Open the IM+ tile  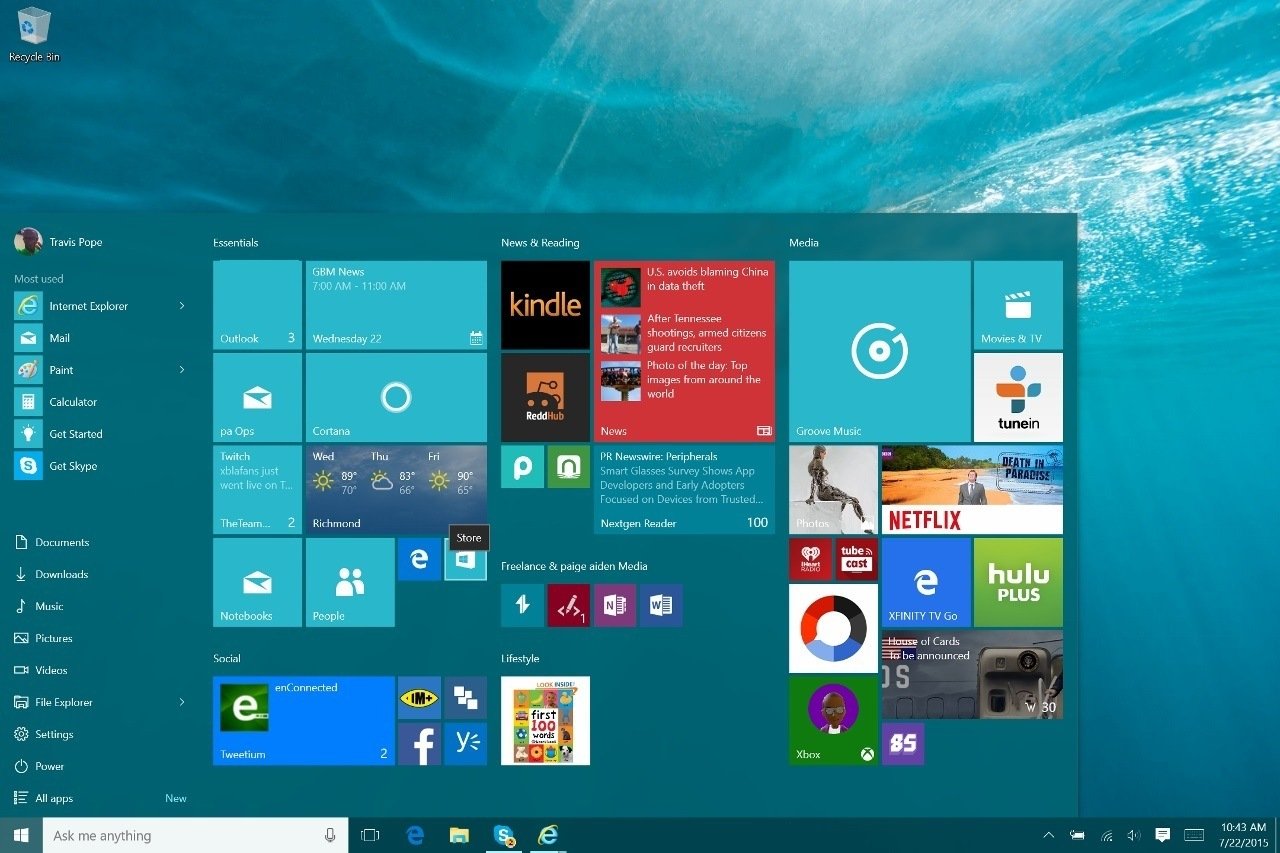click(x=419, y=697)
